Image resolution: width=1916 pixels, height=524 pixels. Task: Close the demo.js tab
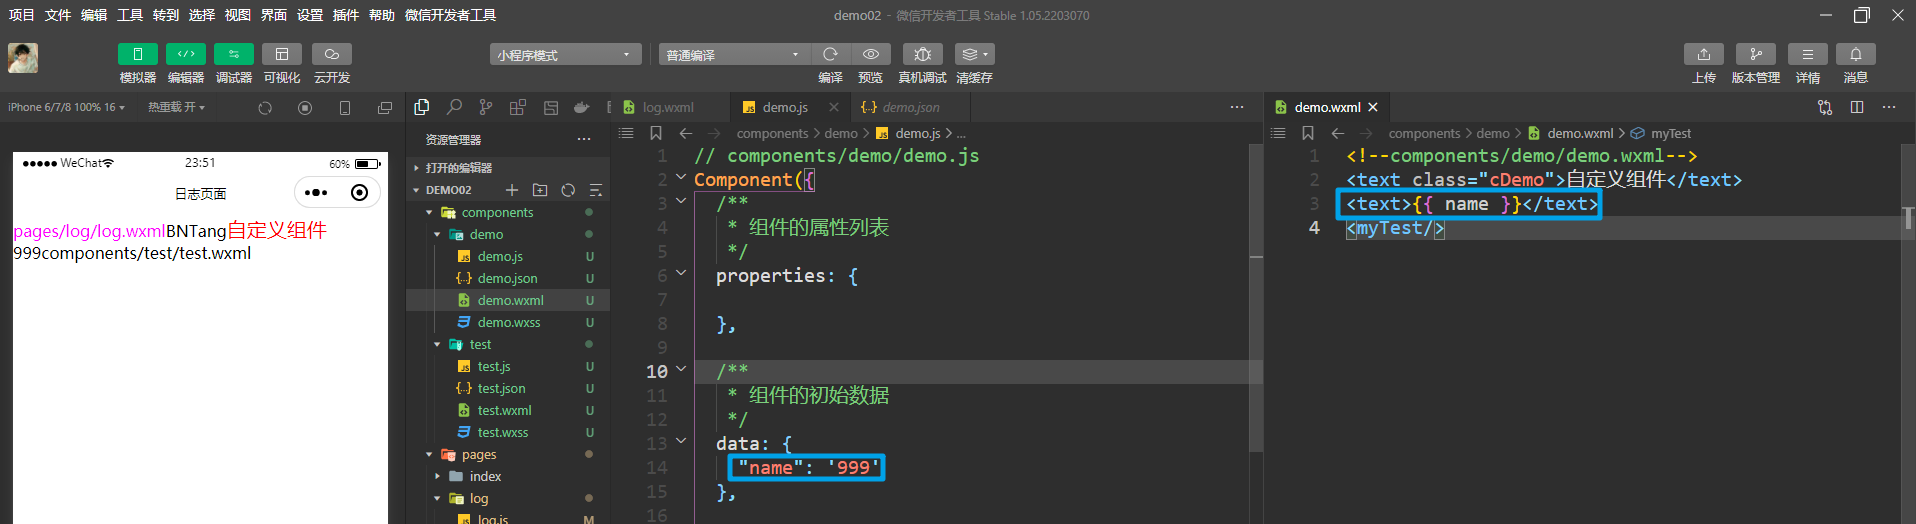(834, 107)
